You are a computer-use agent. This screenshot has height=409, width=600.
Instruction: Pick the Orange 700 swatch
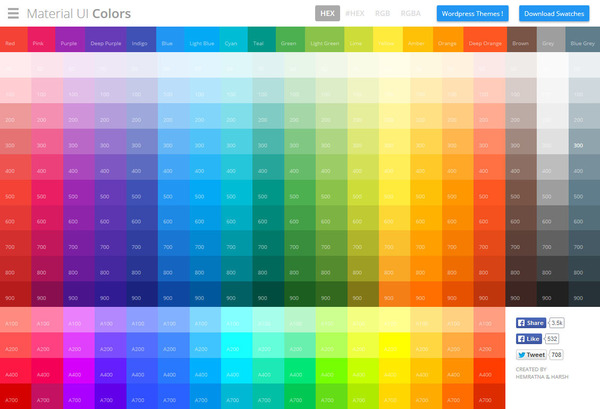(458, 243)
